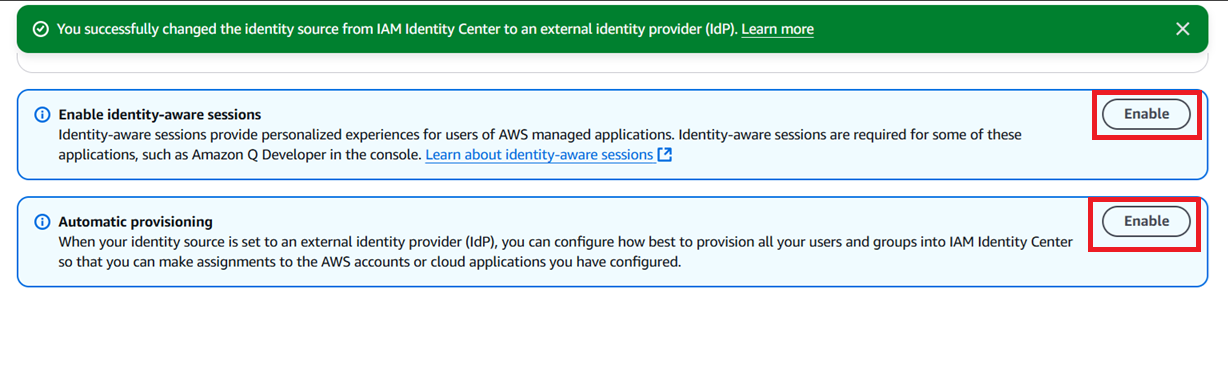Click the green checkmark success icon
The height and width of the screenshot is (378, 1228).
pos(40,29)
